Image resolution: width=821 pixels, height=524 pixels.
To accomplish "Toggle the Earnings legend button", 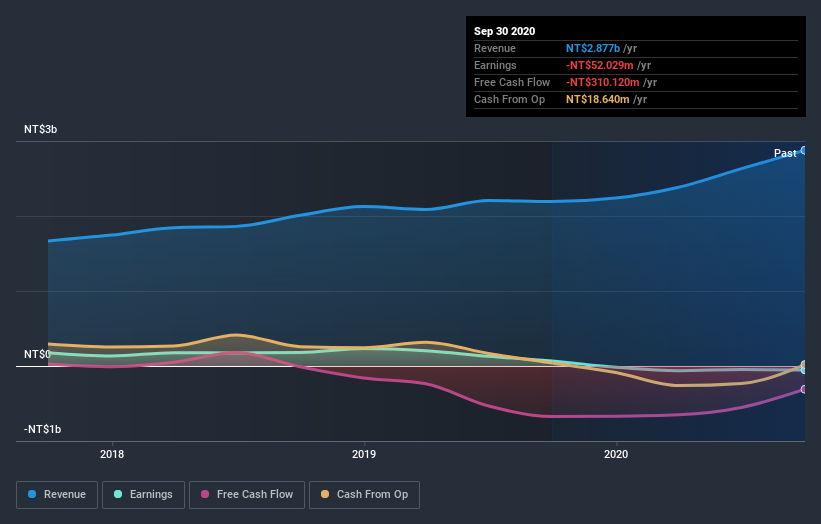I will (x=143, y=495).
